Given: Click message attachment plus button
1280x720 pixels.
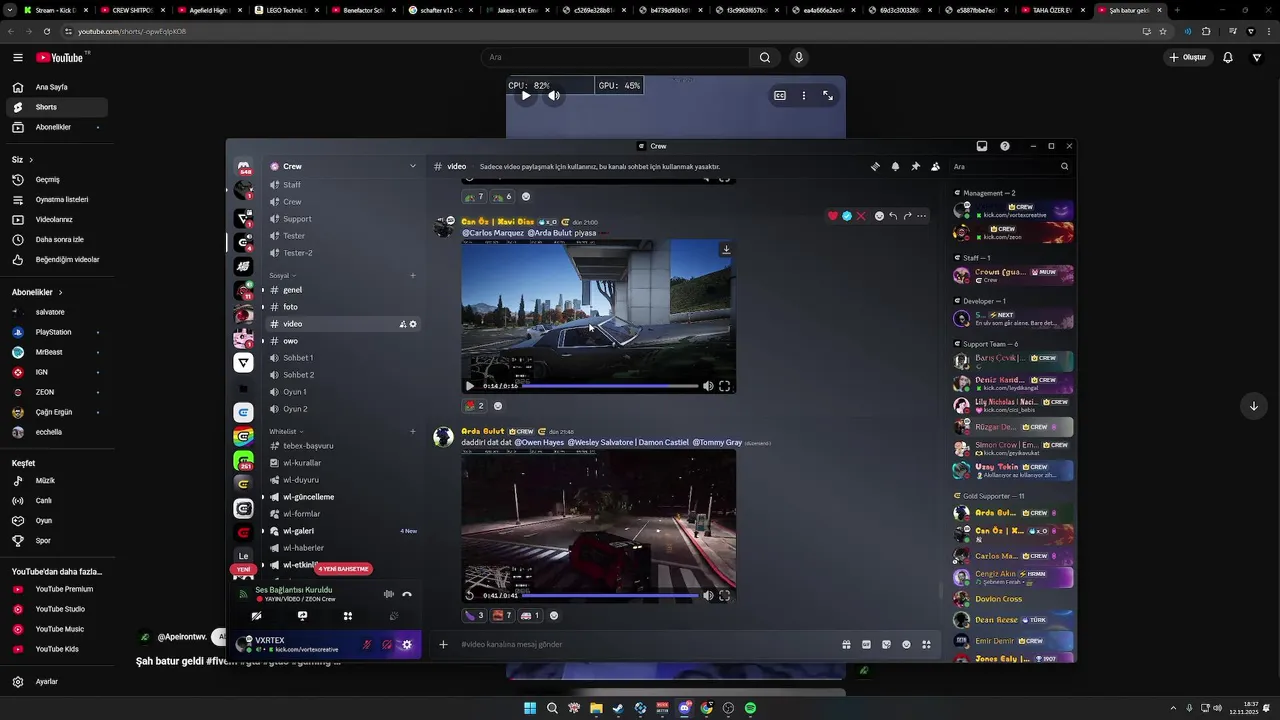Looking at the screenshot, I should (443, 645).
